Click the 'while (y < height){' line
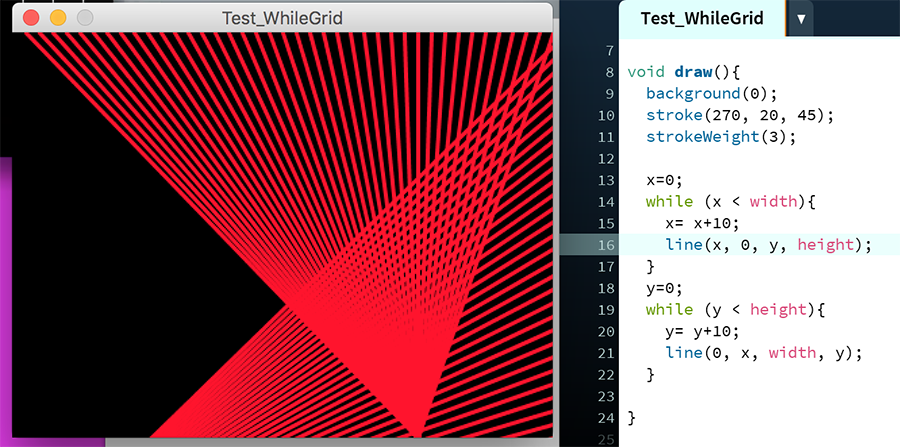900x447 pixels. pyautogui.click(x=735, y=310)
